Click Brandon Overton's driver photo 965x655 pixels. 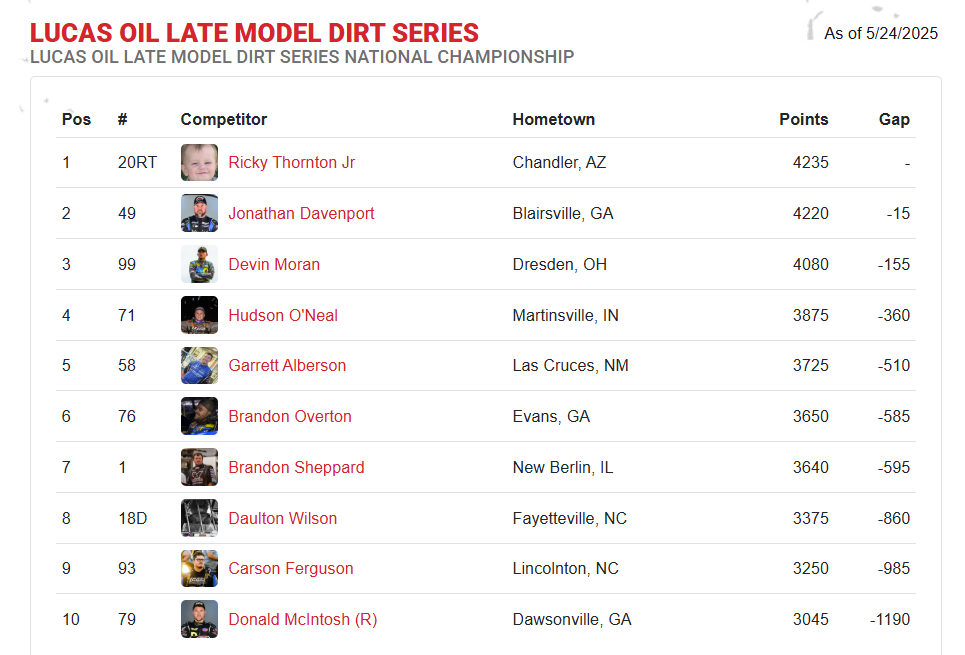click(x=199, y=416)
